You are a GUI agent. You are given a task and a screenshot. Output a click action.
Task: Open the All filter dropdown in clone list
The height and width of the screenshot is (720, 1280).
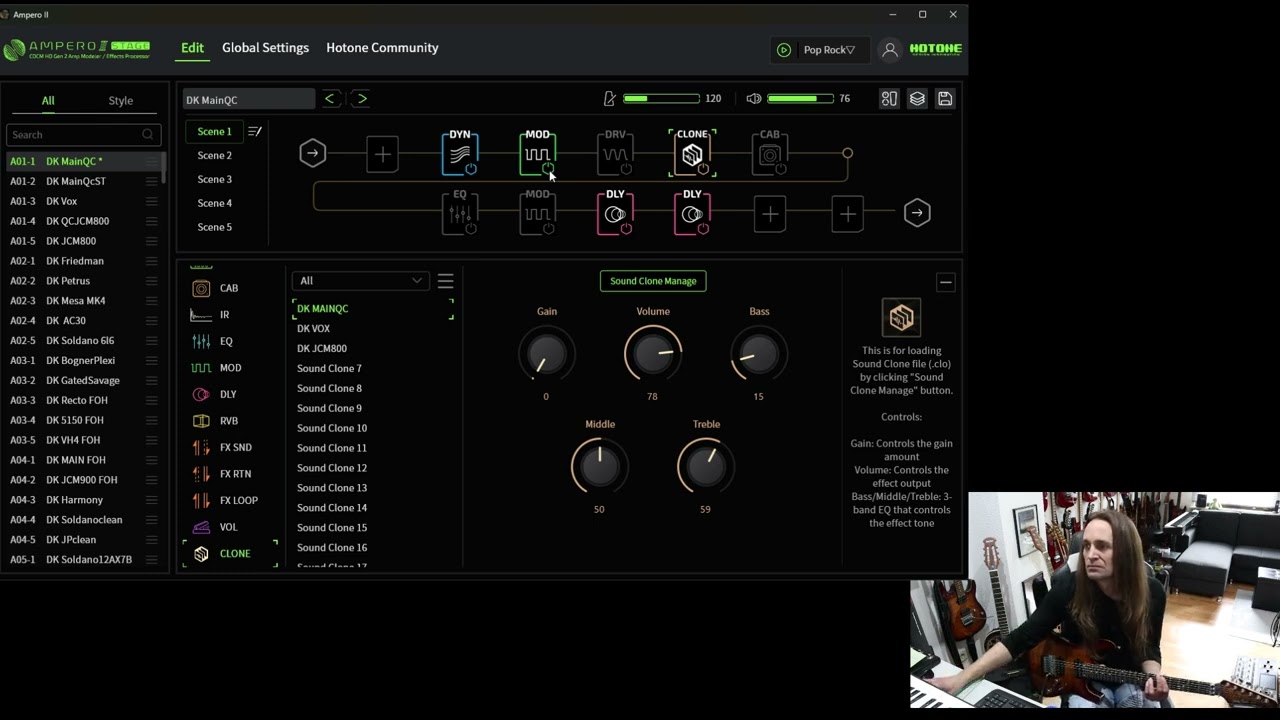coord(360,281)
